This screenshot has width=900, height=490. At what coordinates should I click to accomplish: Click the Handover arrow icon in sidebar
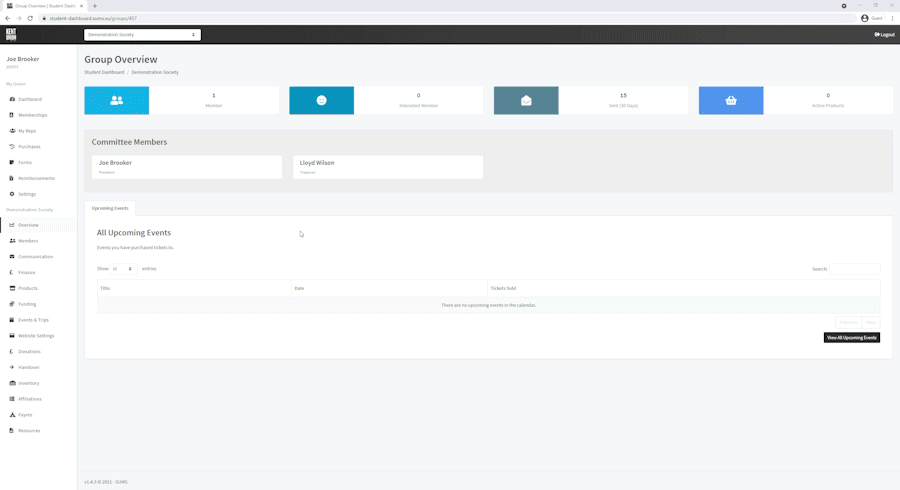tap(12, 367)
